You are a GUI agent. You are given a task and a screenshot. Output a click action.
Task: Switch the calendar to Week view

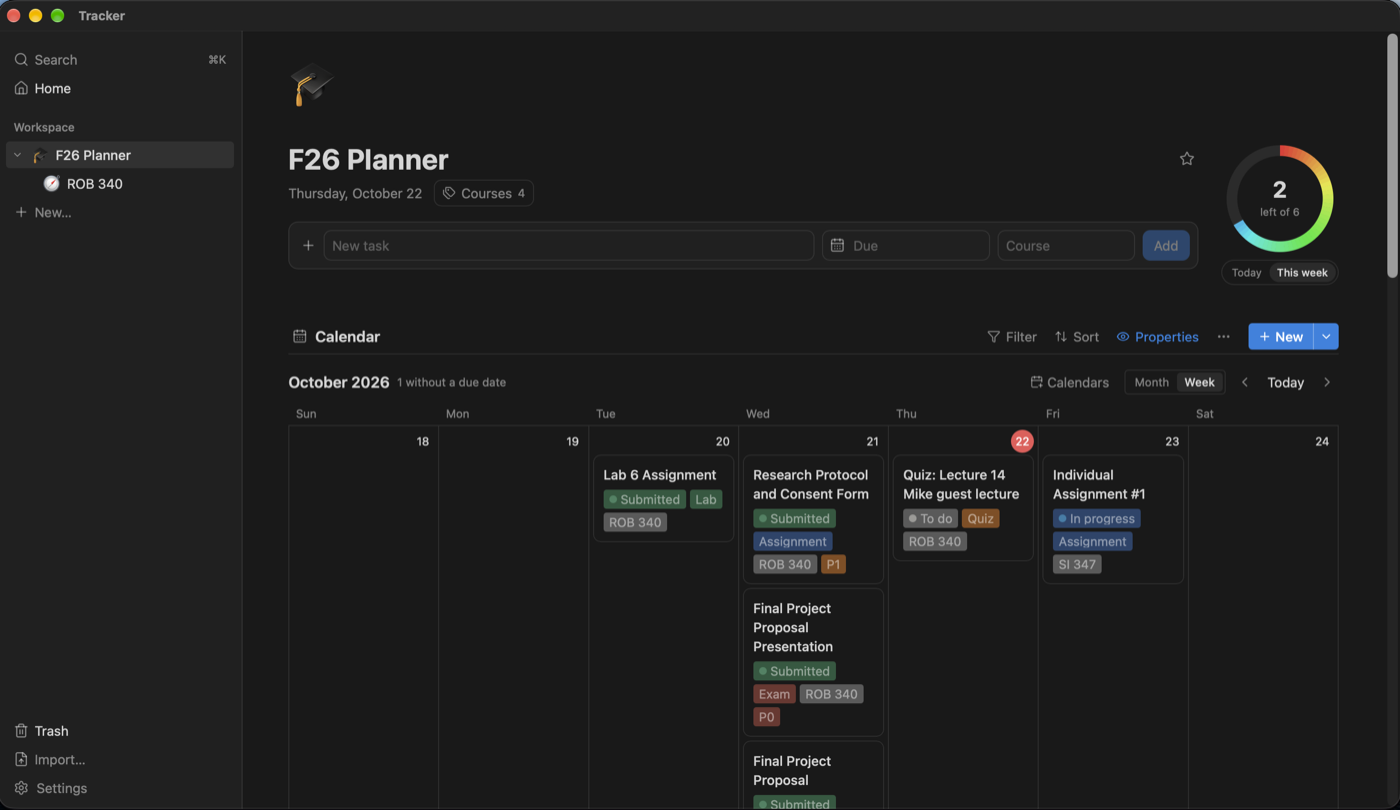(1199, 383)
